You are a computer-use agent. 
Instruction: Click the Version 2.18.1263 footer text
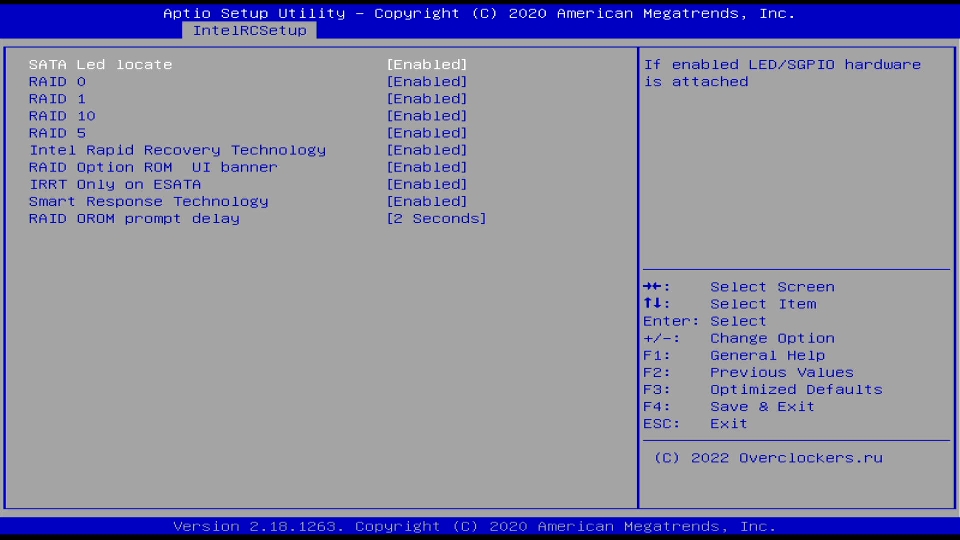tap(474, 527)
